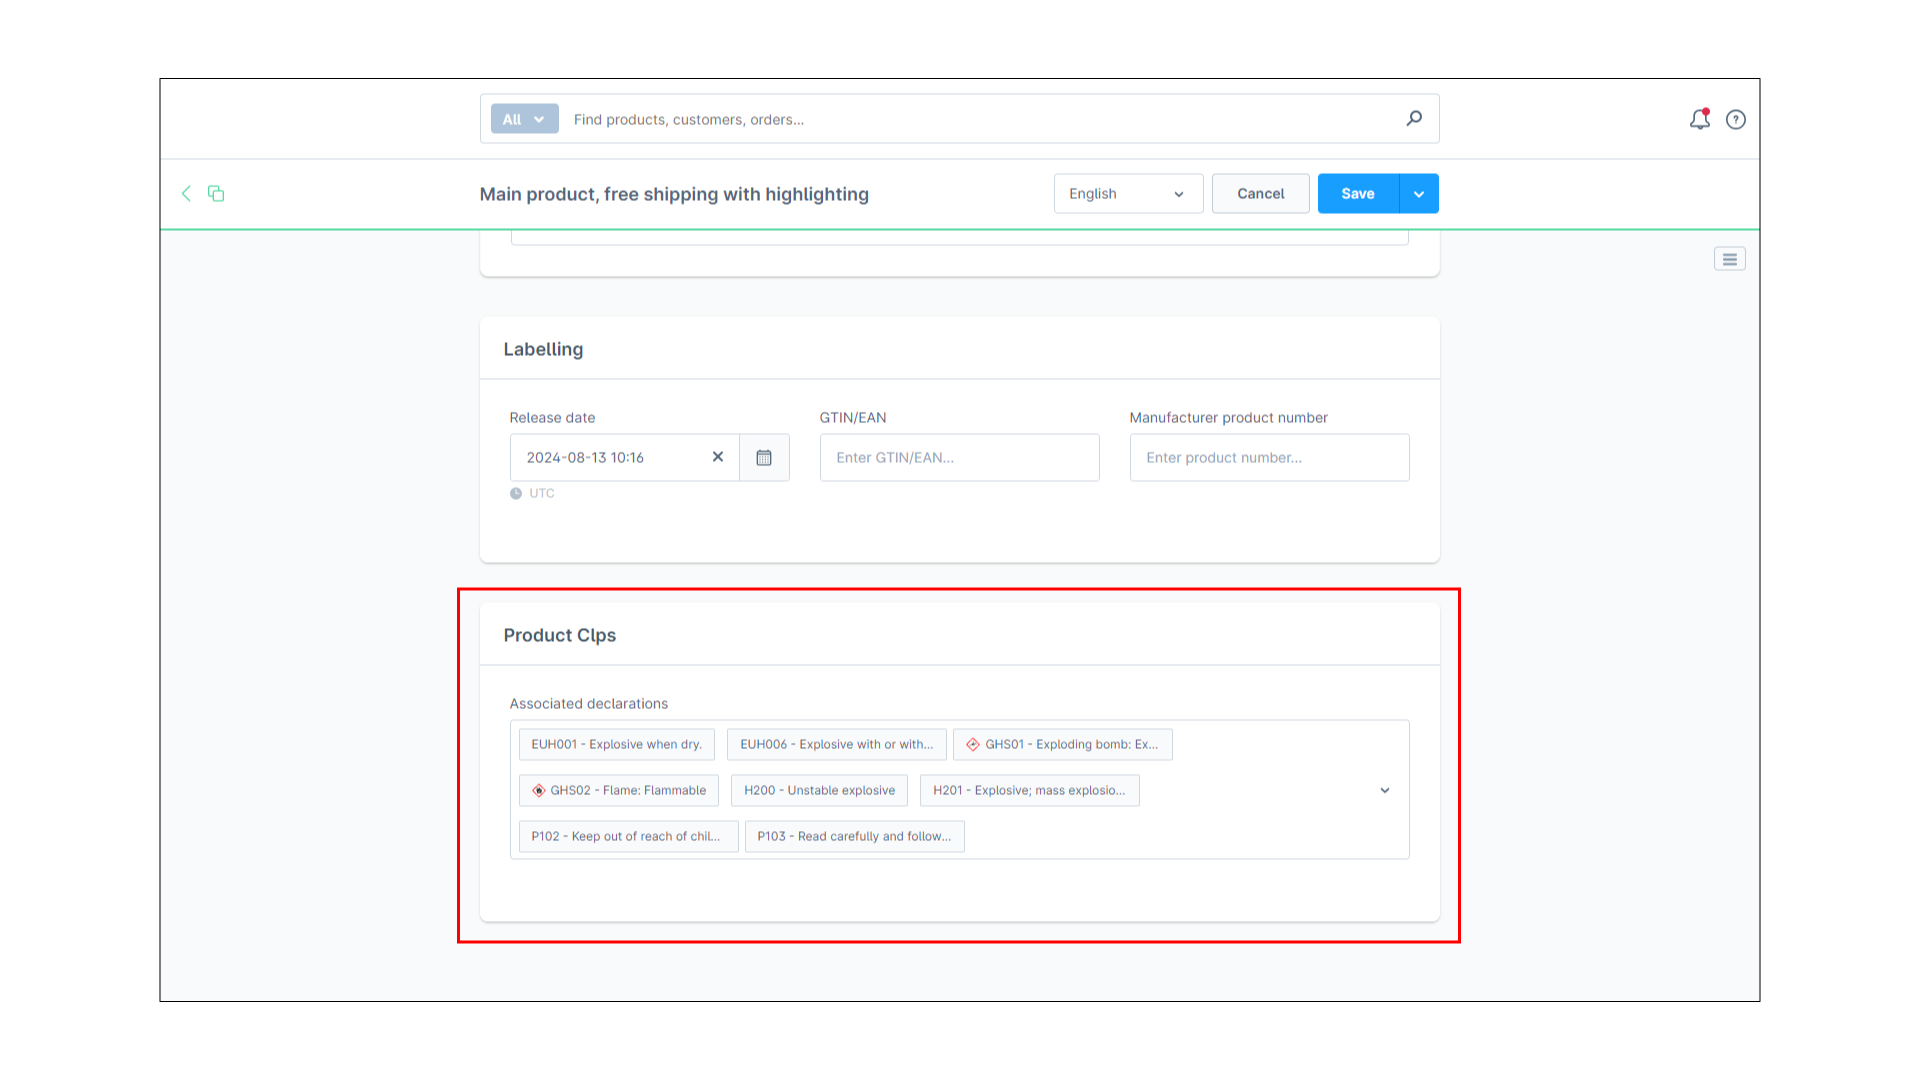The width and height of the screenshot is (1920, 1080).
Task: Click the Save button
Action: (x=1358, y=193)
